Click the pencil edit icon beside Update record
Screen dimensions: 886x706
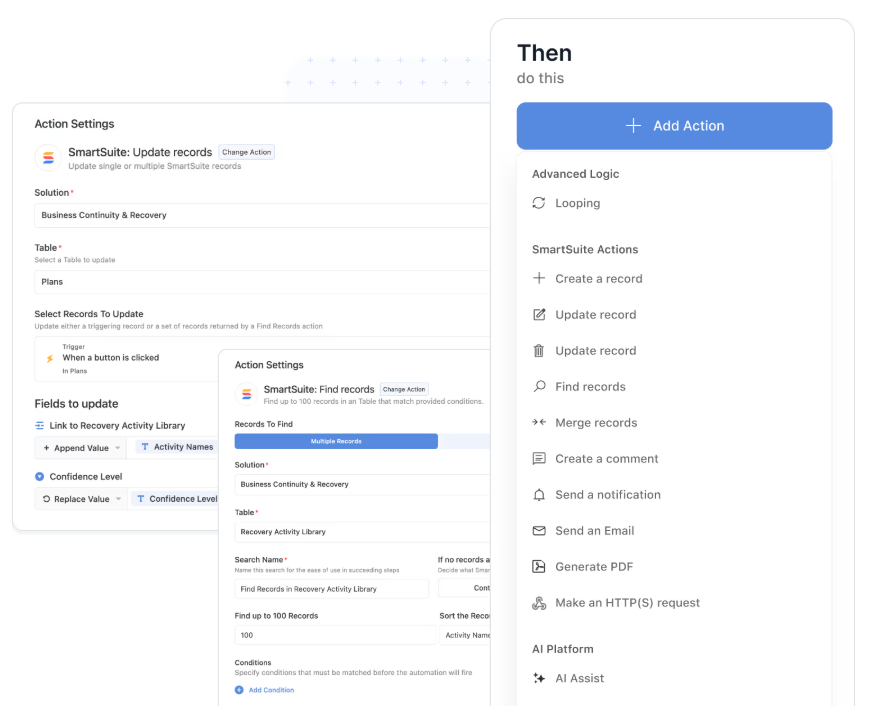click(x=539, y=314)
